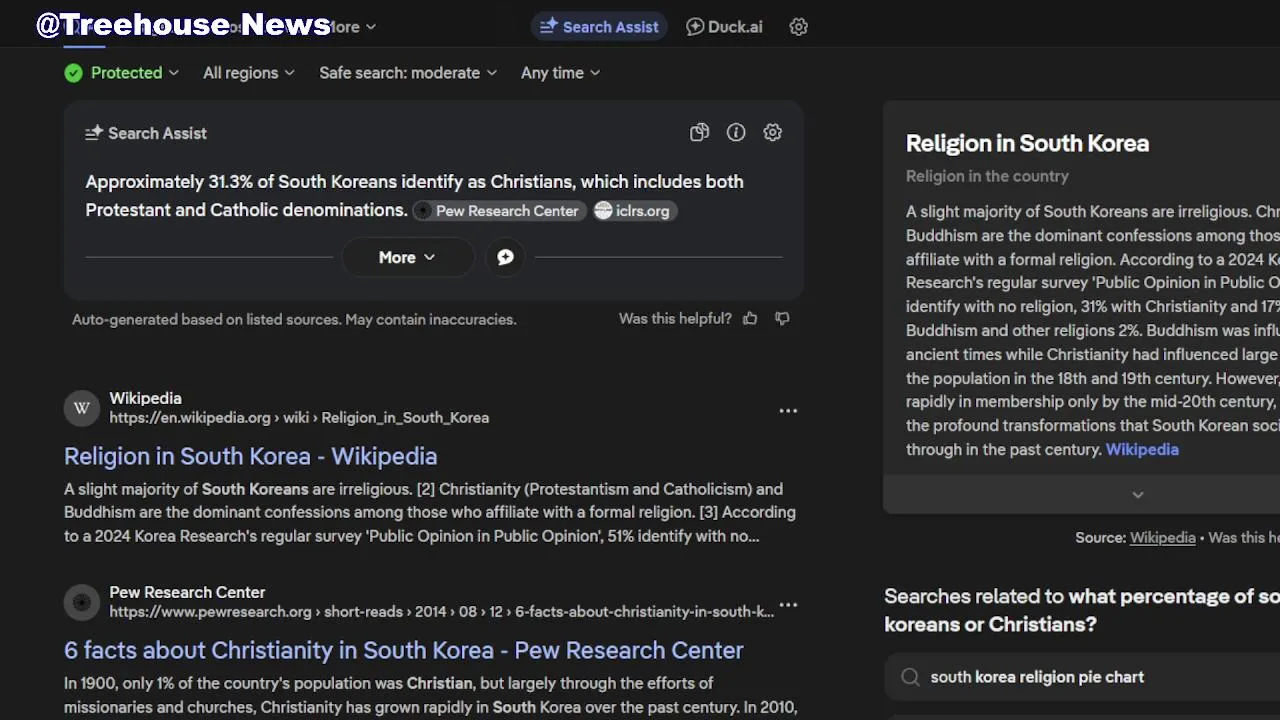Open Search Assist in the top bar
Screen dimensions: 1280x720
pyautogui.click(x=599, y=27)
